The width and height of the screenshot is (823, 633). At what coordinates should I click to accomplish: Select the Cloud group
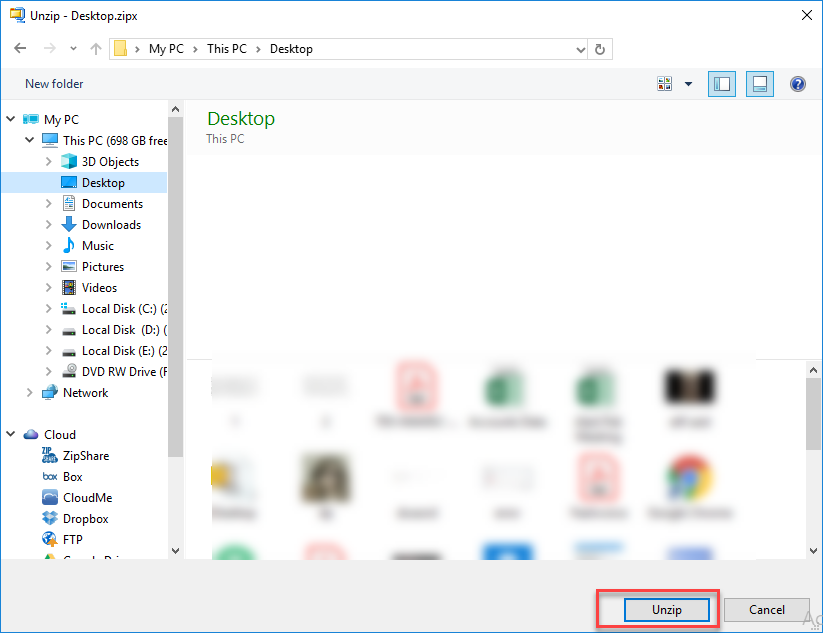click(x=60, y=435)
